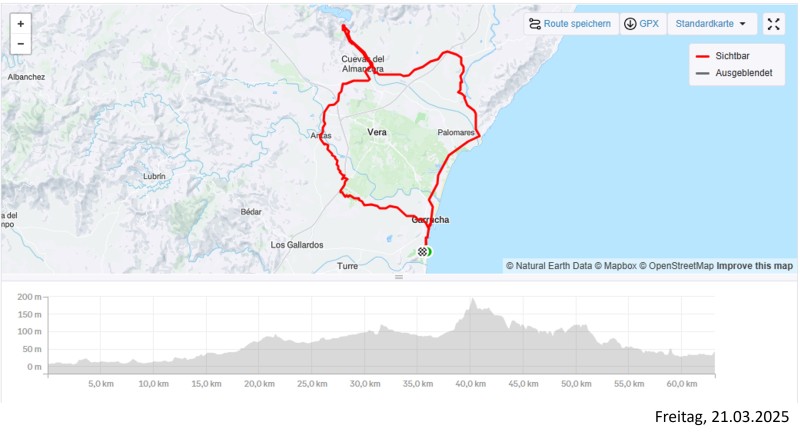Click the gray Ausgeblendet legend line

point(703,73)
